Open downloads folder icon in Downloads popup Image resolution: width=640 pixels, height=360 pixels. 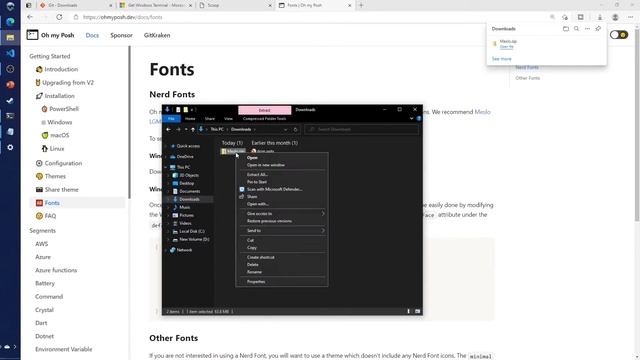click(x=566, y=29)
